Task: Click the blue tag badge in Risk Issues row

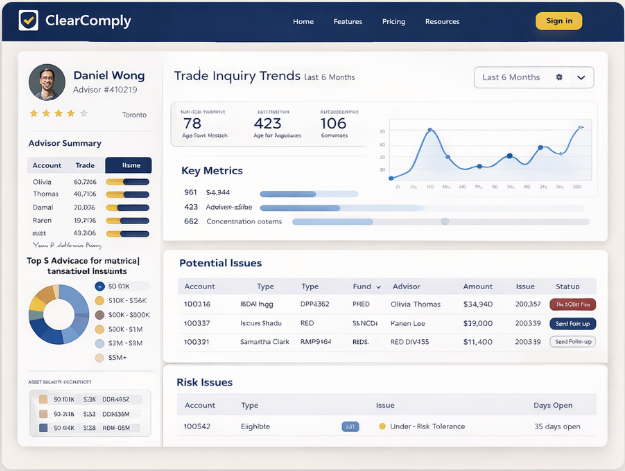Action: pos(350,426)
